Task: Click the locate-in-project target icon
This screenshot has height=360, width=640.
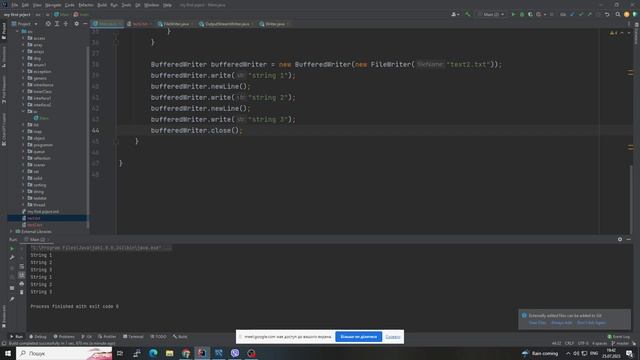Action: tap(48, 24)
